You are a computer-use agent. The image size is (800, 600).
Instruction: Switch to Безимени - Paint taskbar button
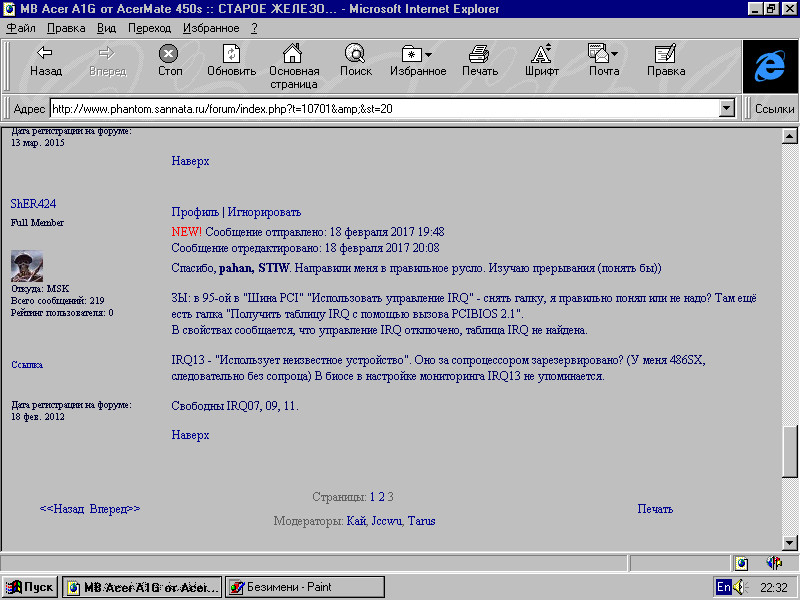(304, 587)
